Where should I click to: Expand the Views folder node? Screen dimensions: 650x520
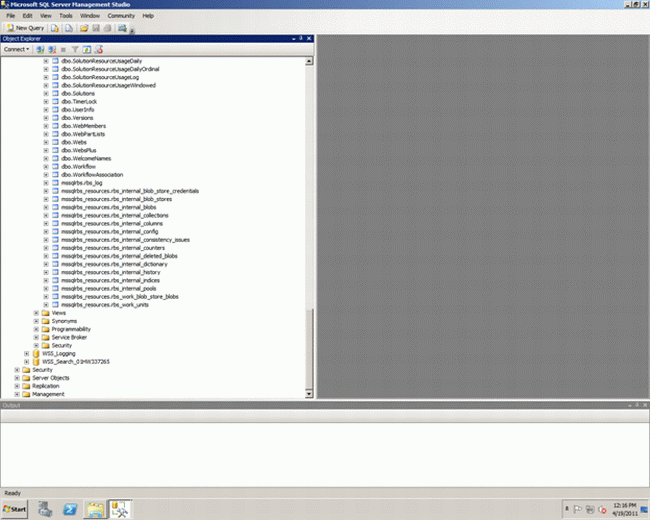coord(36,313)
